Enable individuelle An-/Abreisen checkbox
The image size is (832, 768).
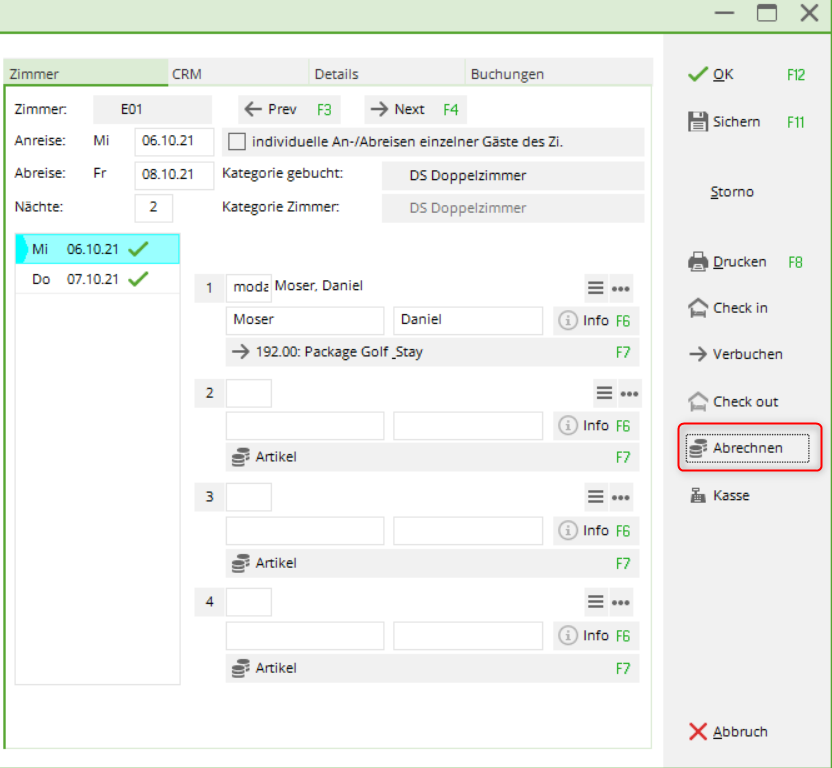click(238, 142)
